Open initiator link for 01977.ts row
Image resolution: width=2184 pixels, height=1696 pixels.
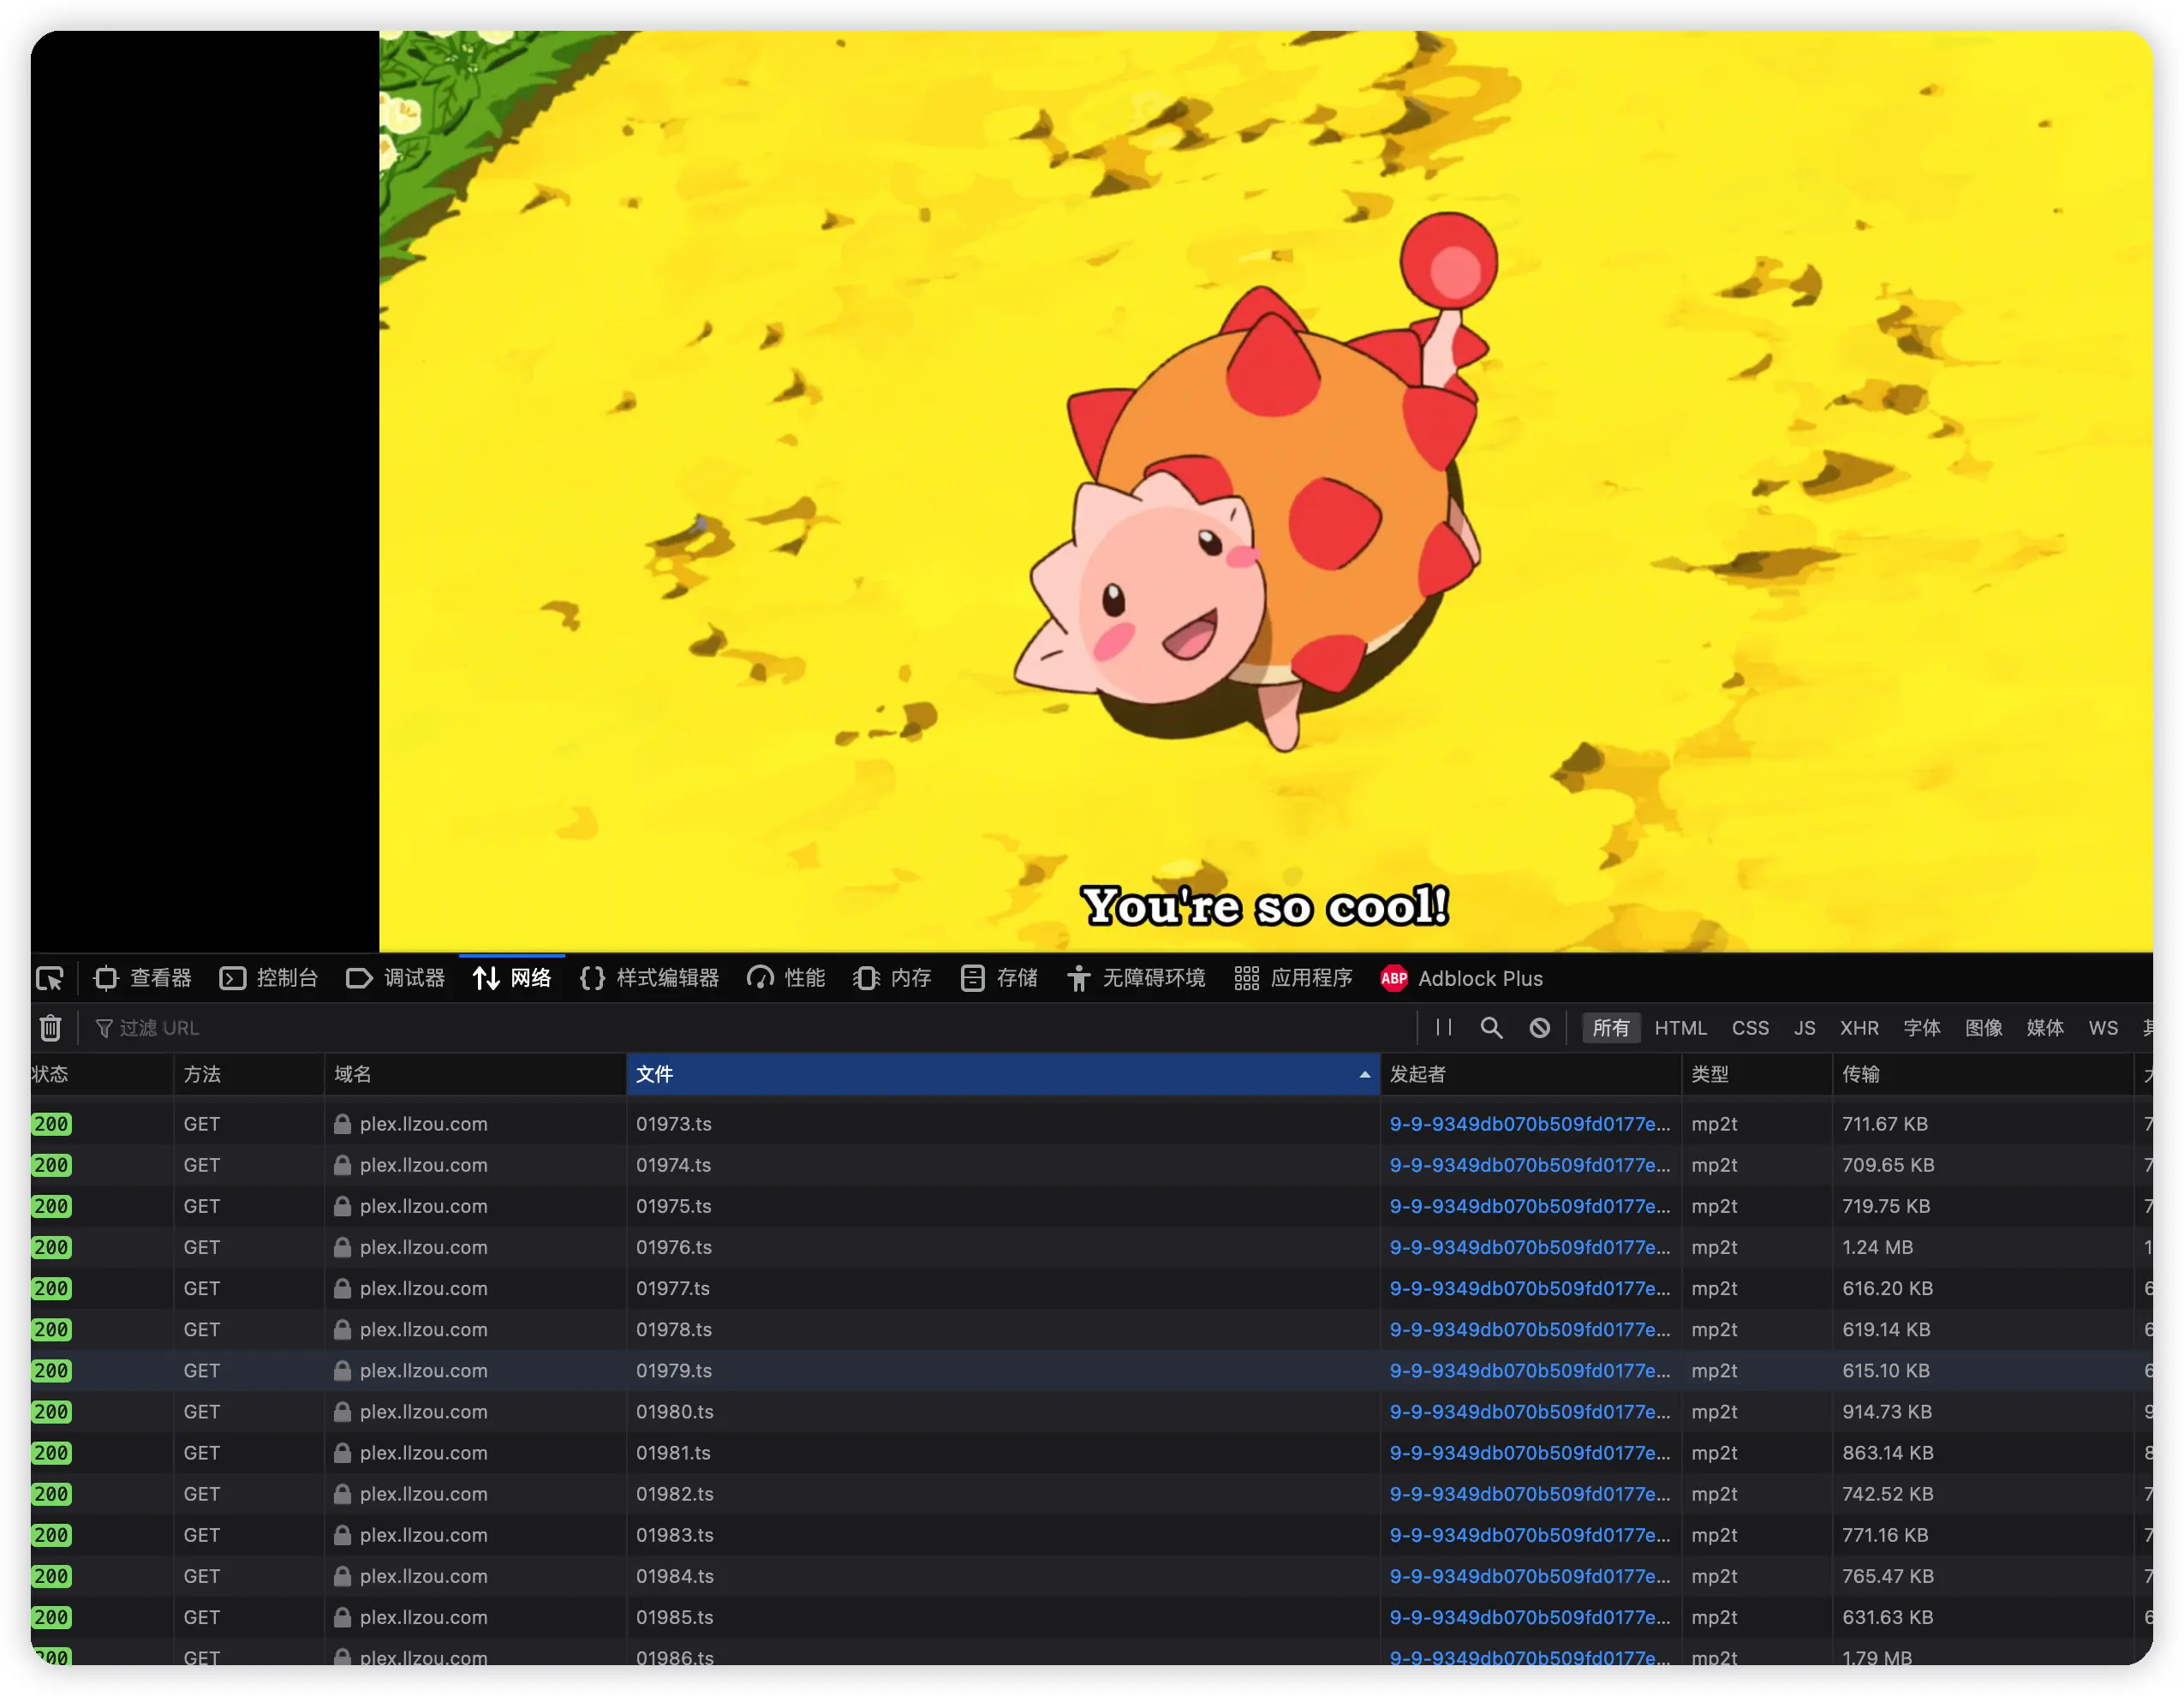tap(1529, 1288)
